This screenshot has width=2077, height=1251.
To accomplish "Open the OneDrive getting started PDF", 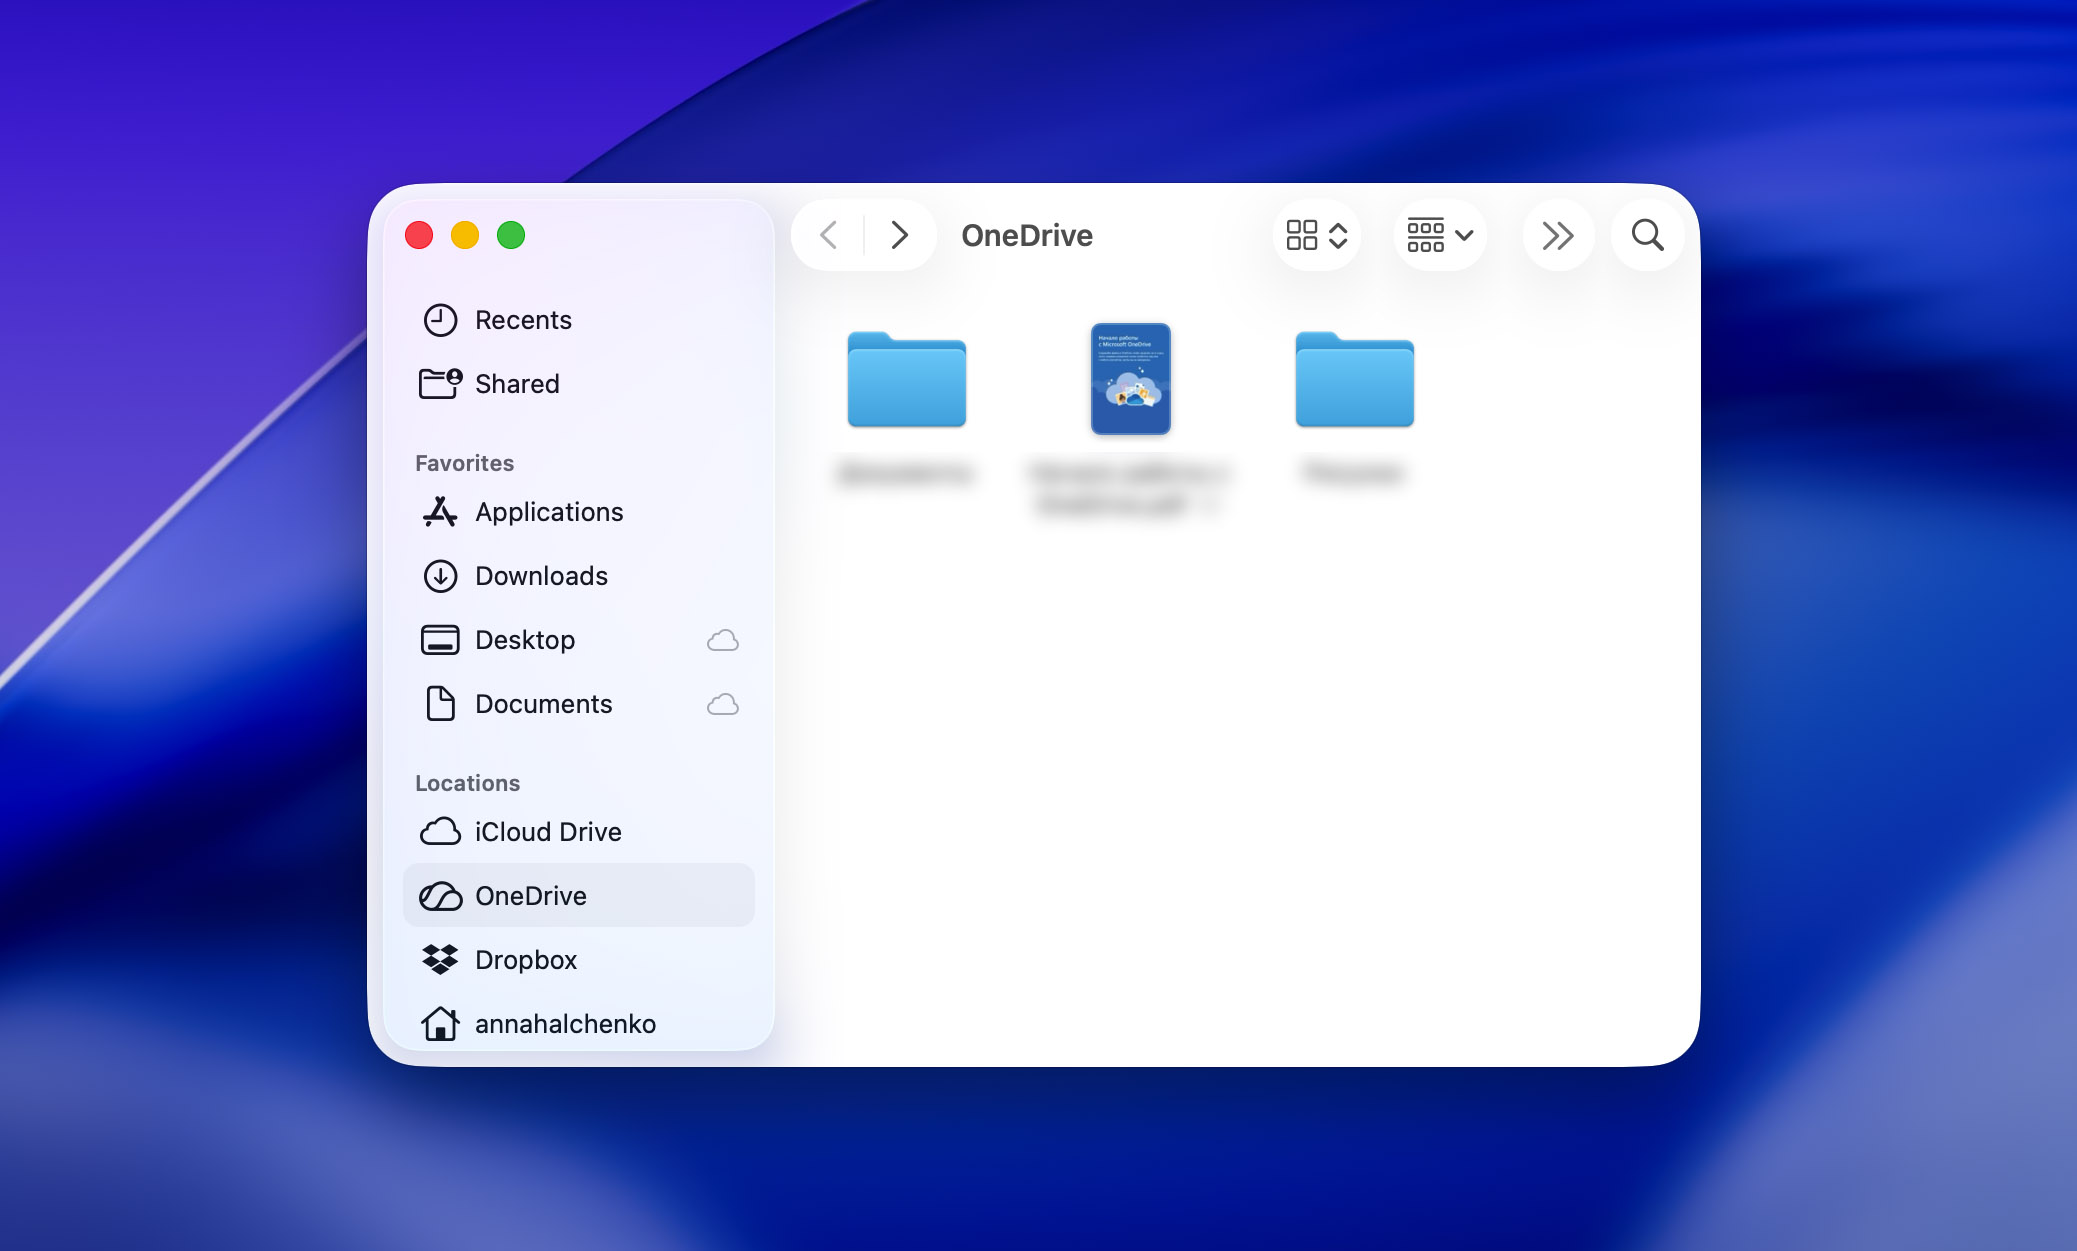I will pos(1131,380).
